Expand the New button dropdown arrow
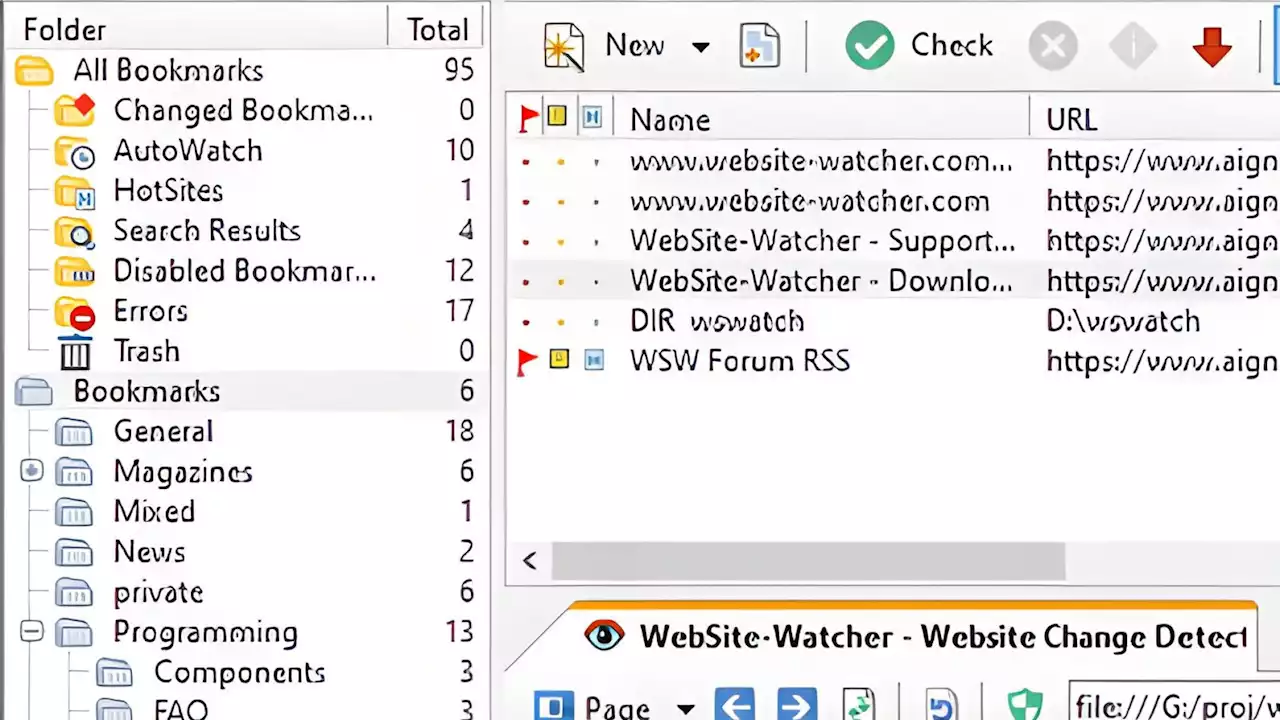This screenshot has height=720, width=1280. [700, 47]
